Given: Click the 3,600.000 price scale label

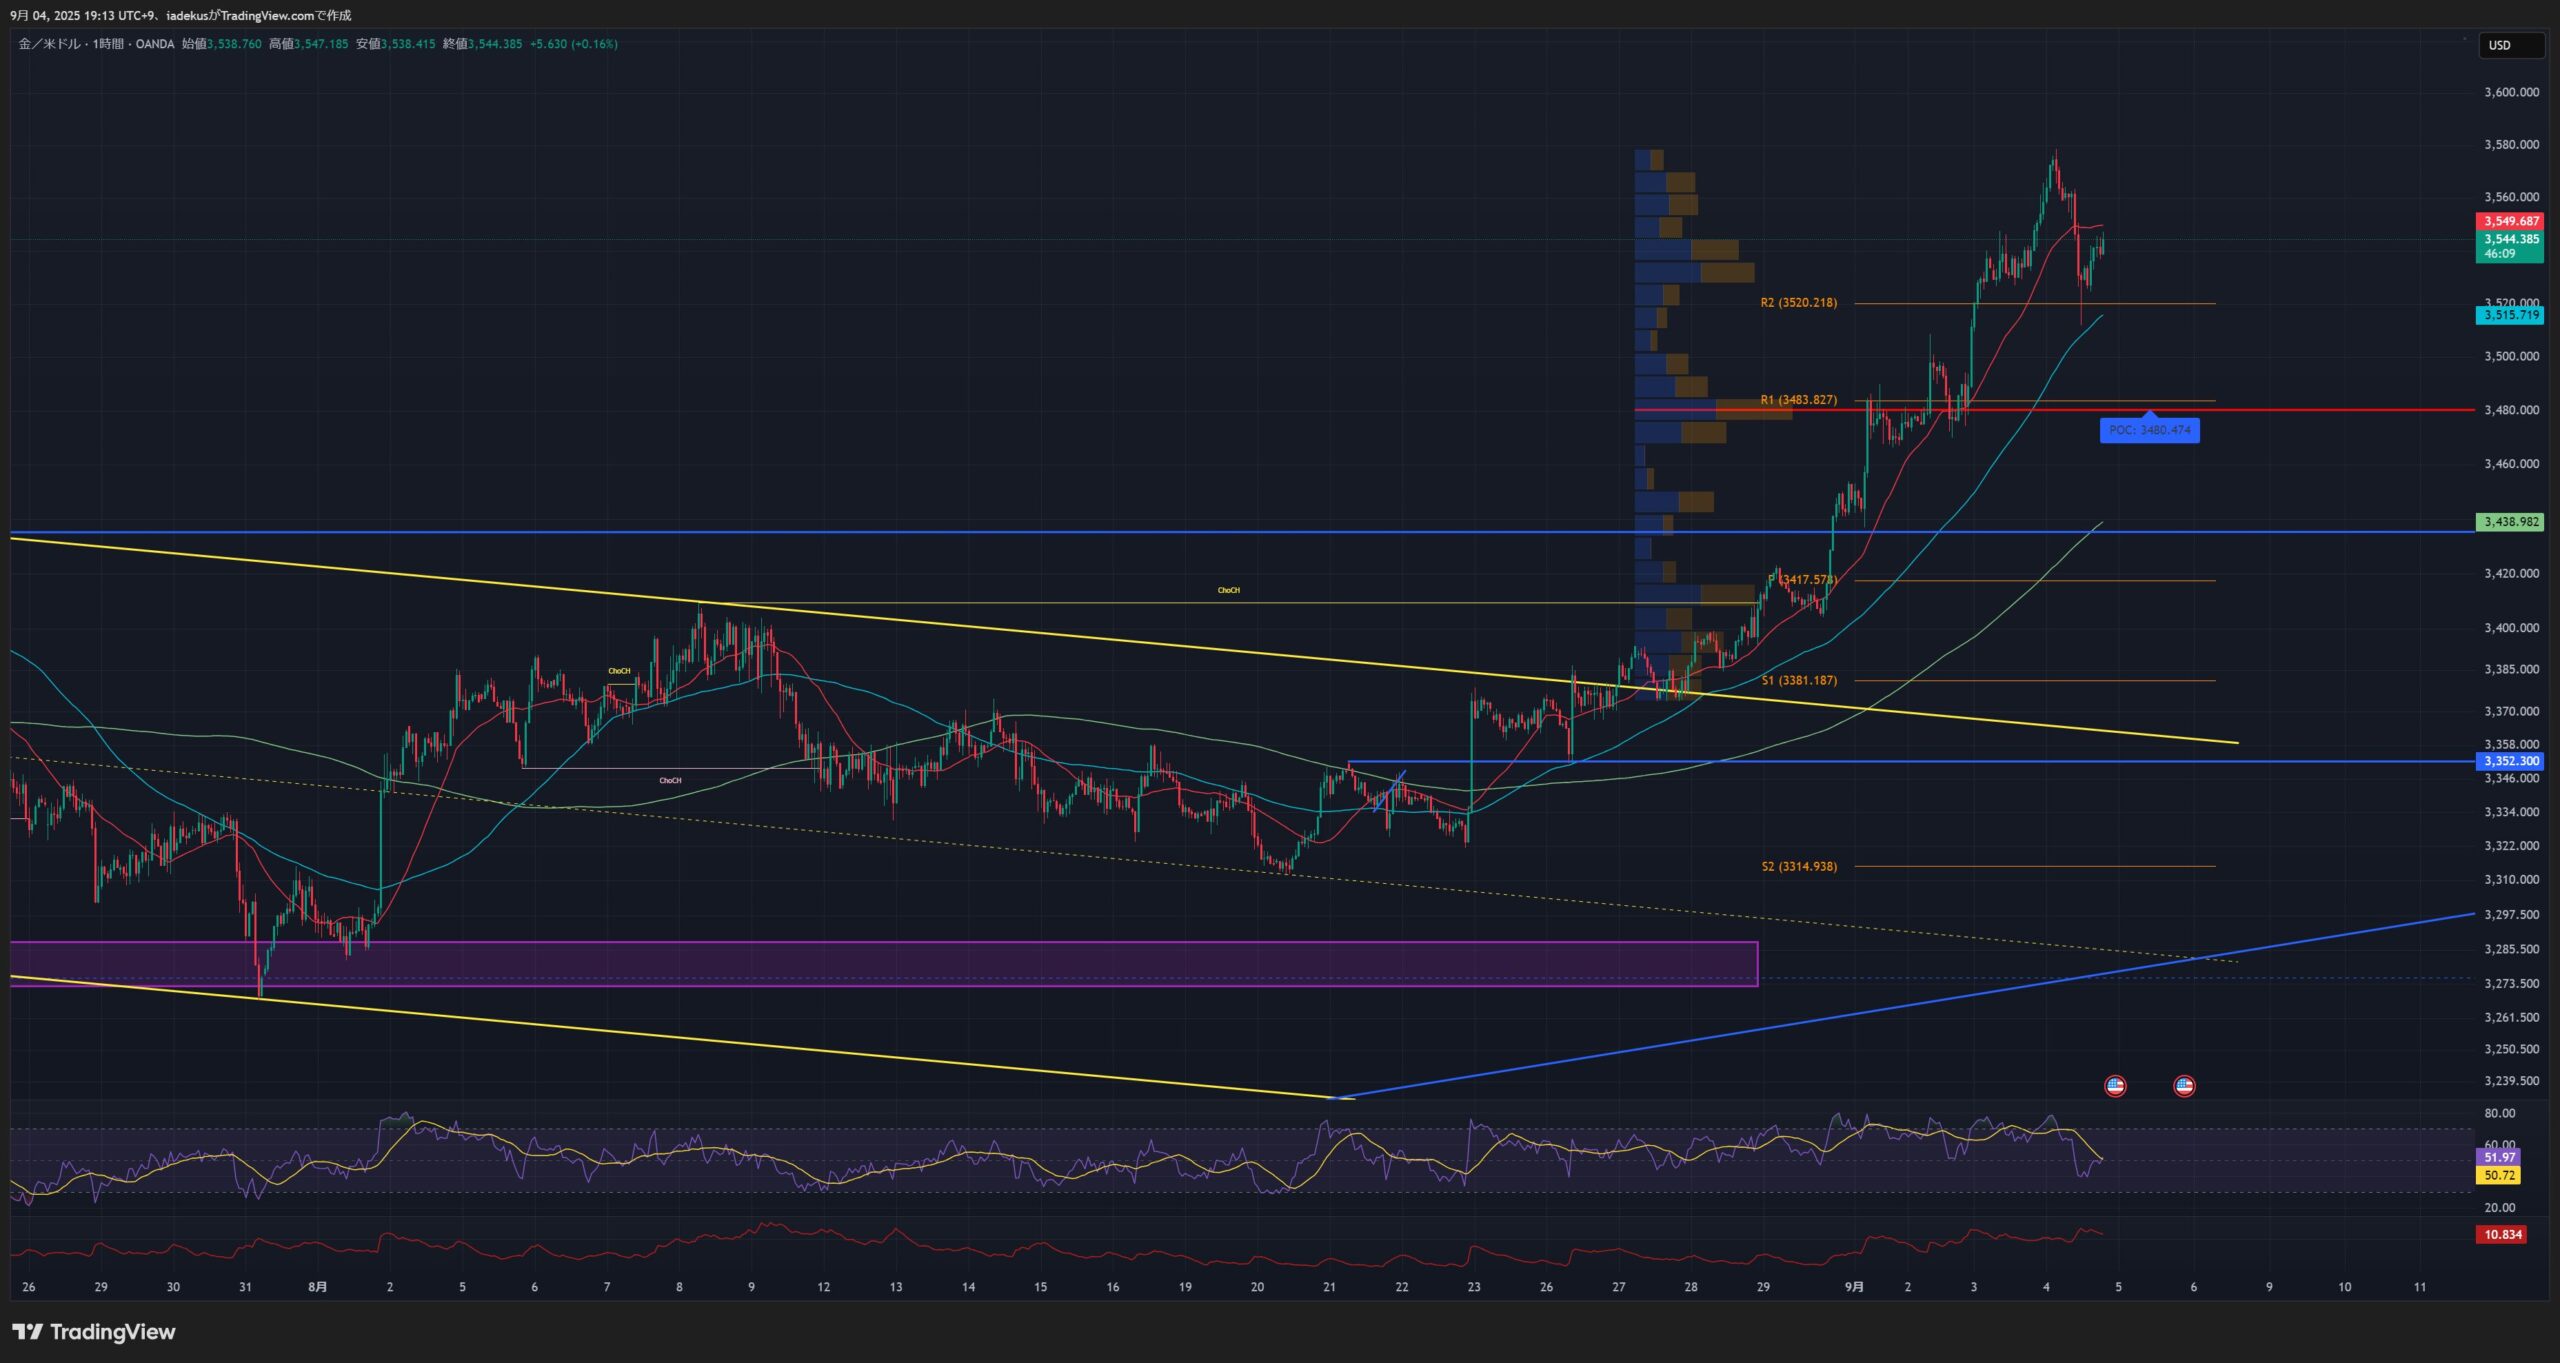Looking at the screenshot, I should click(2511, 92).
